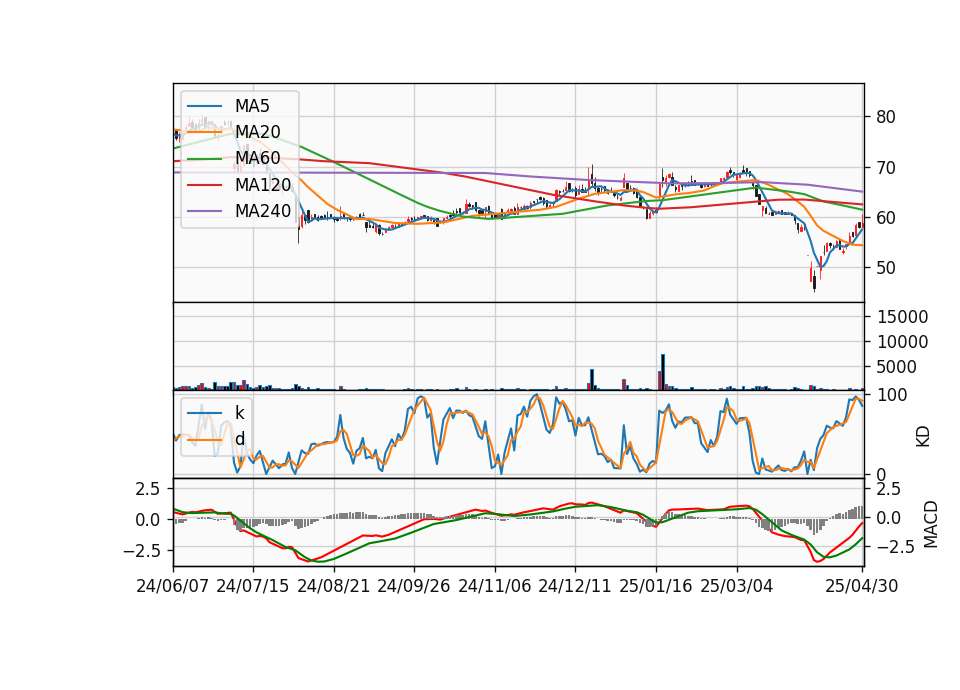960x690 pixels.
Task: Click the 10000 volume axis label
Action: click(902, 342)
